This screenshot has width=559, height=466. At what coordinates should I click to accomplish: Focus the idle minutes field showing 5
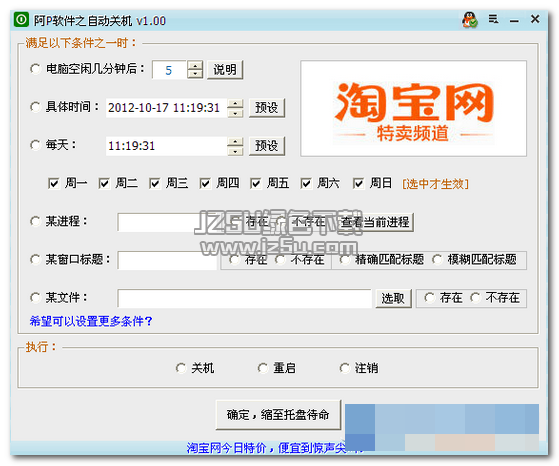(169, 70)
